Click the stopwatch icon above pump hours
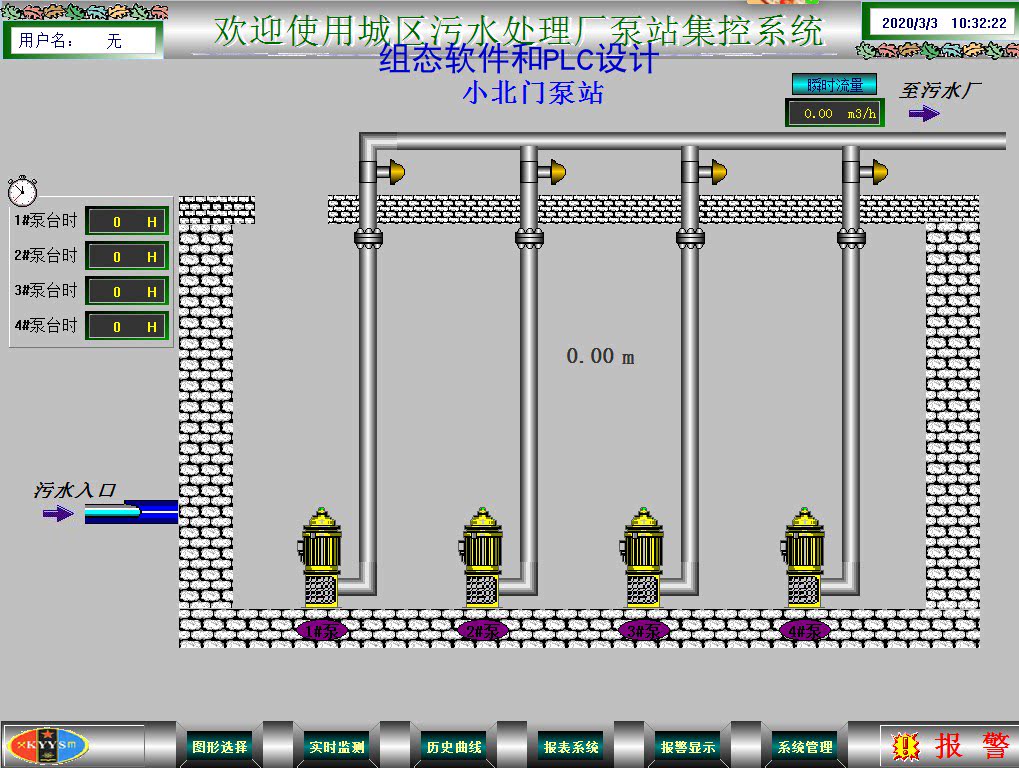Screen dimensions: 1019x768 [22, 190]
